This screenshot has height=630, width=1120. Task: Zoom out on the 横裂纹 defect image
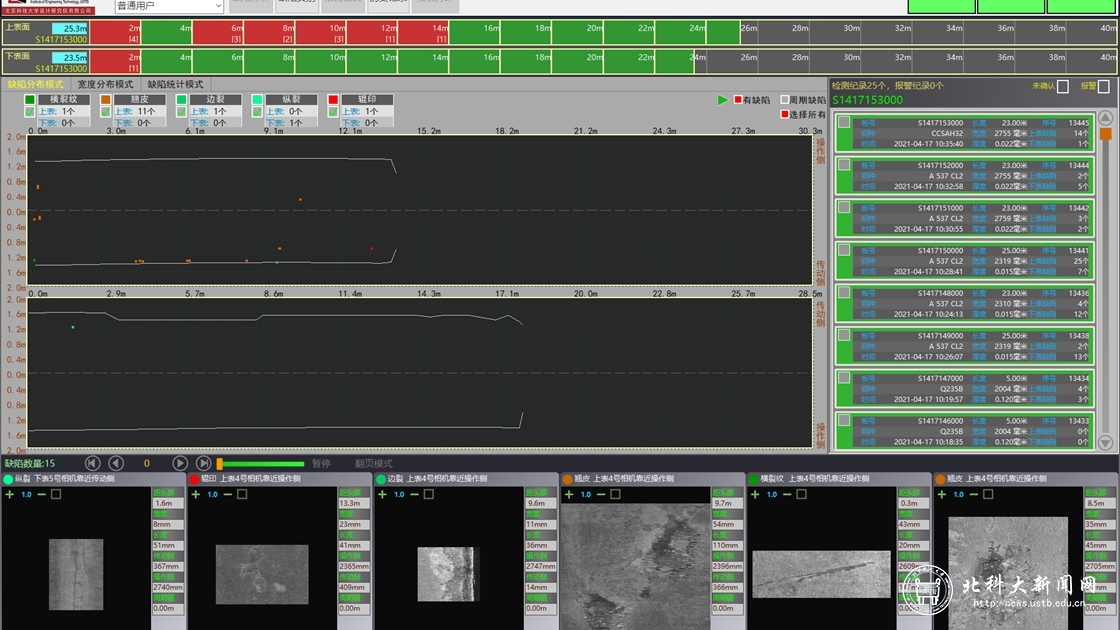point(787,494)
